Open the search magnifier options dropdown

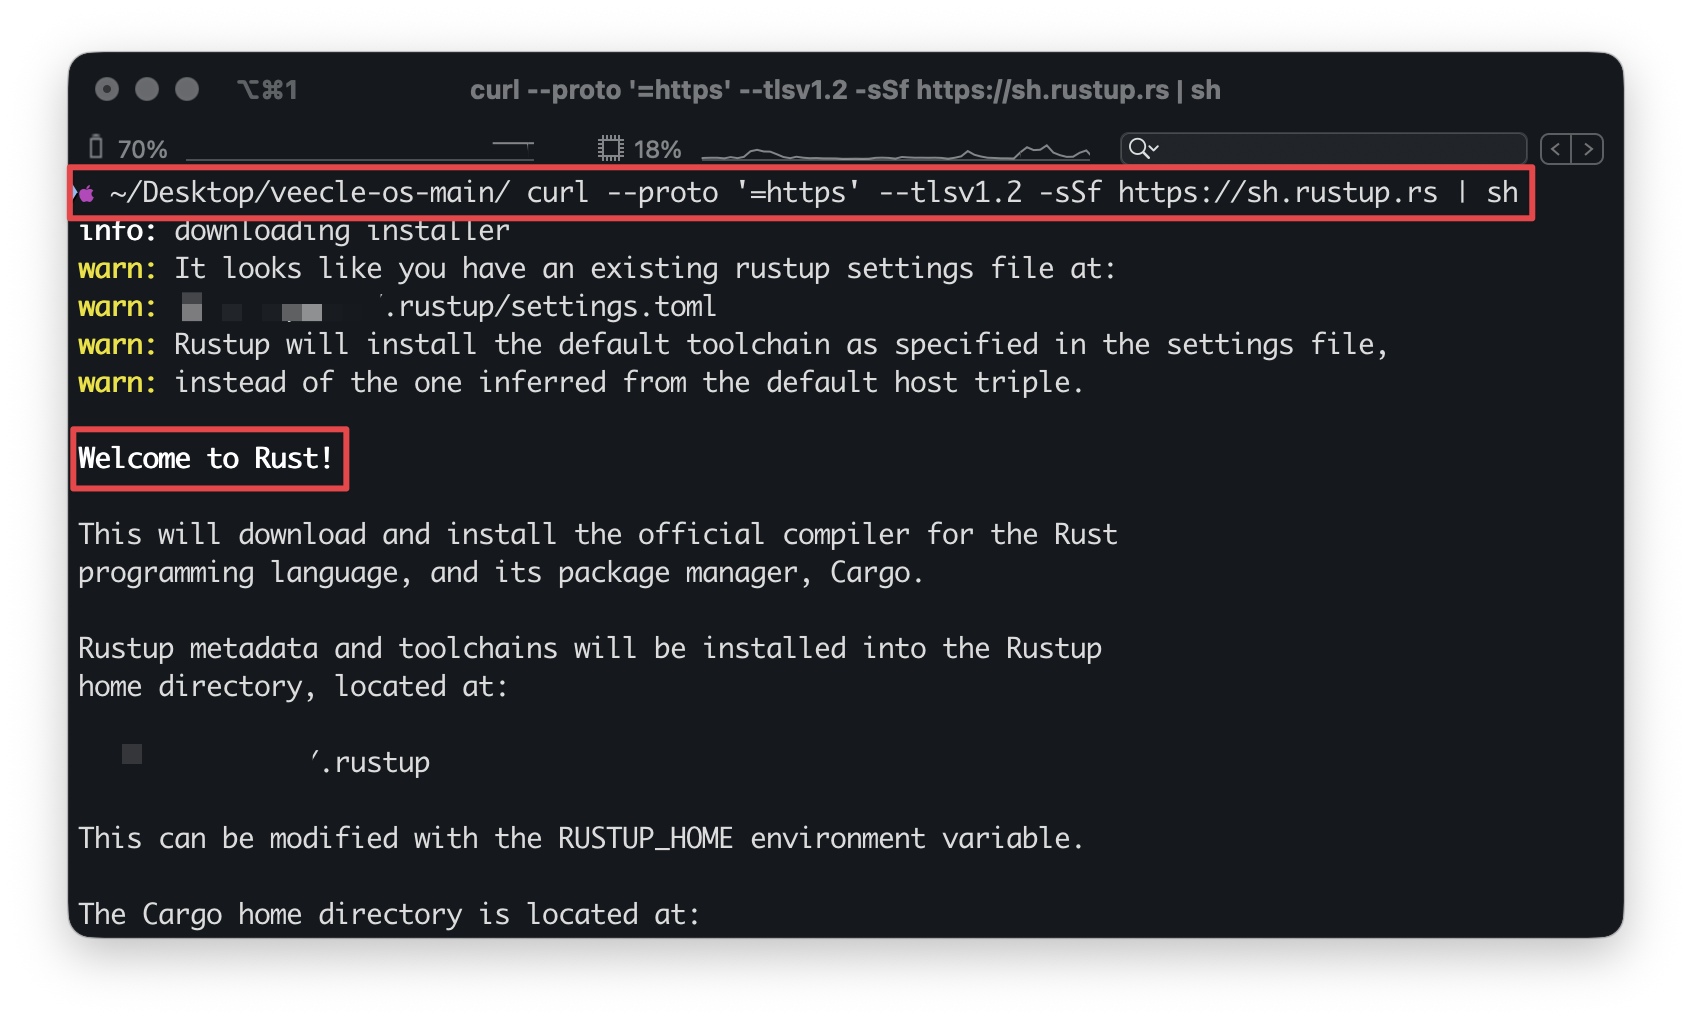click(x=1142, y=149)
